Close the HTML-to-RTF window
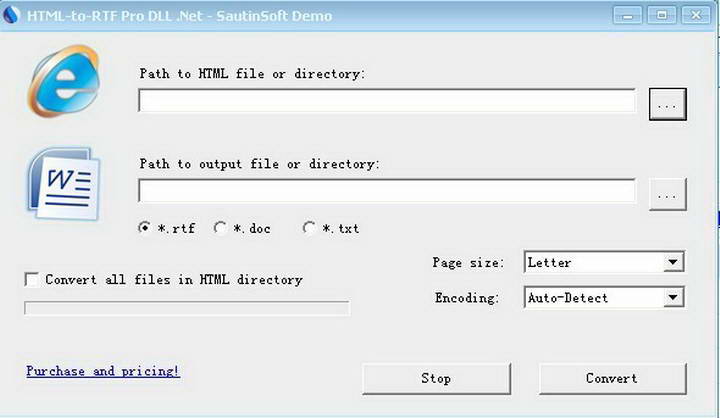The height and width of the screenshot is (418, 720). 696,15
